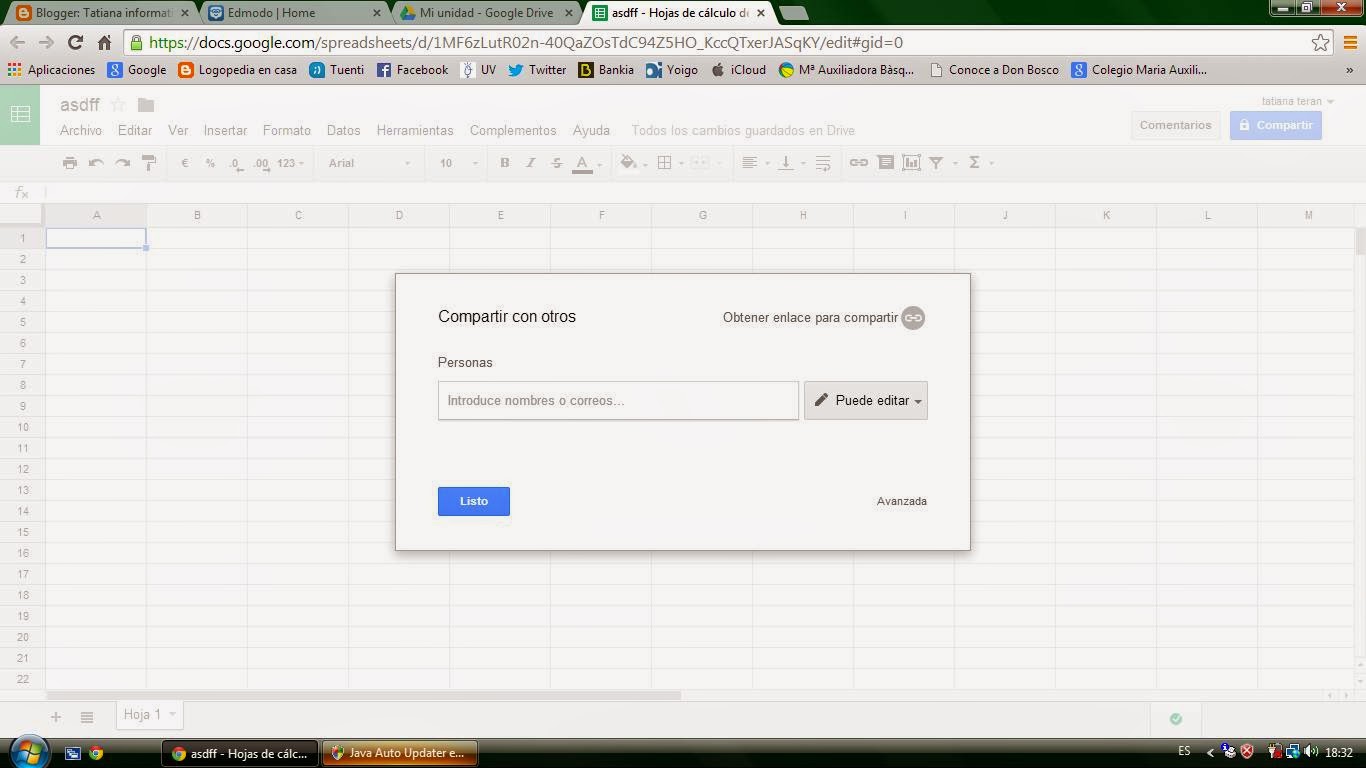Select the paint format tool

coord(148,162)
